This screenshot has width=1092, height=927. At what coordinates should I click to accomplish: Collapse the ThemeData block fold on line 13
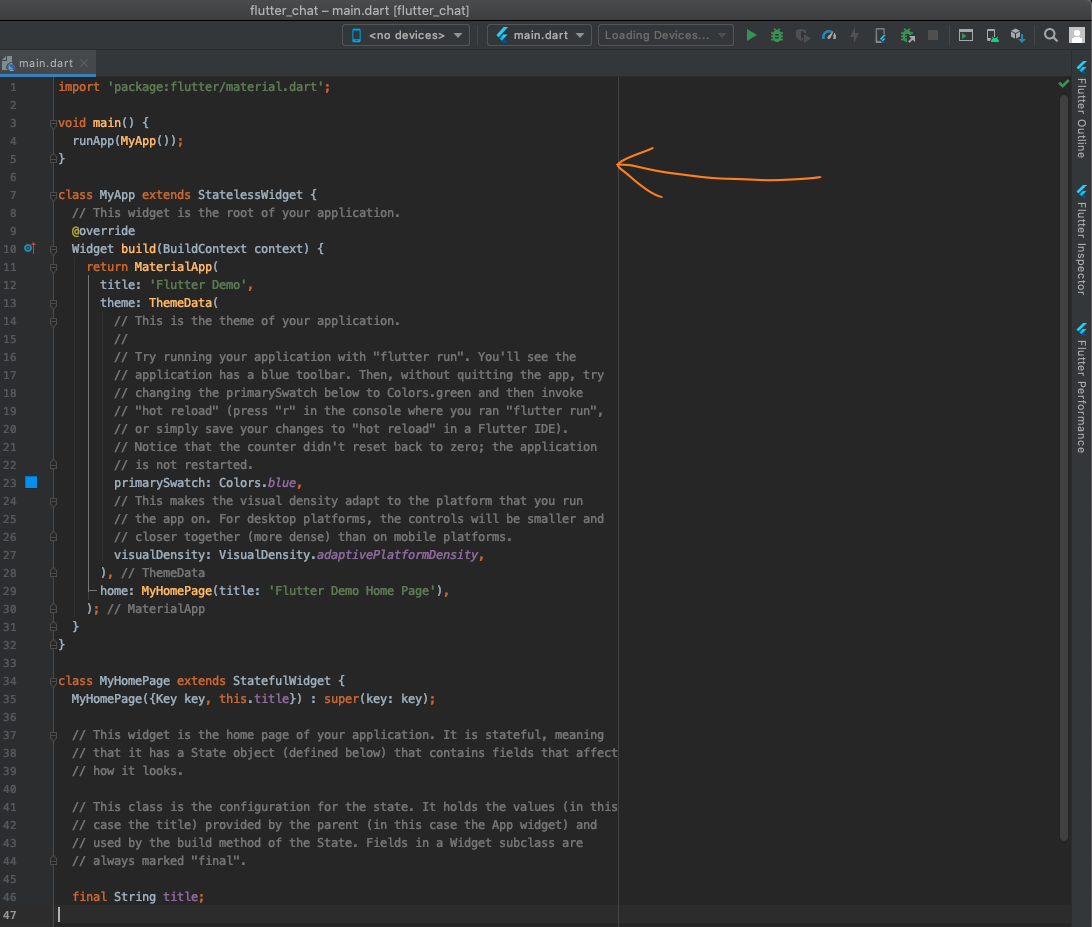click(x=52, y=303)
